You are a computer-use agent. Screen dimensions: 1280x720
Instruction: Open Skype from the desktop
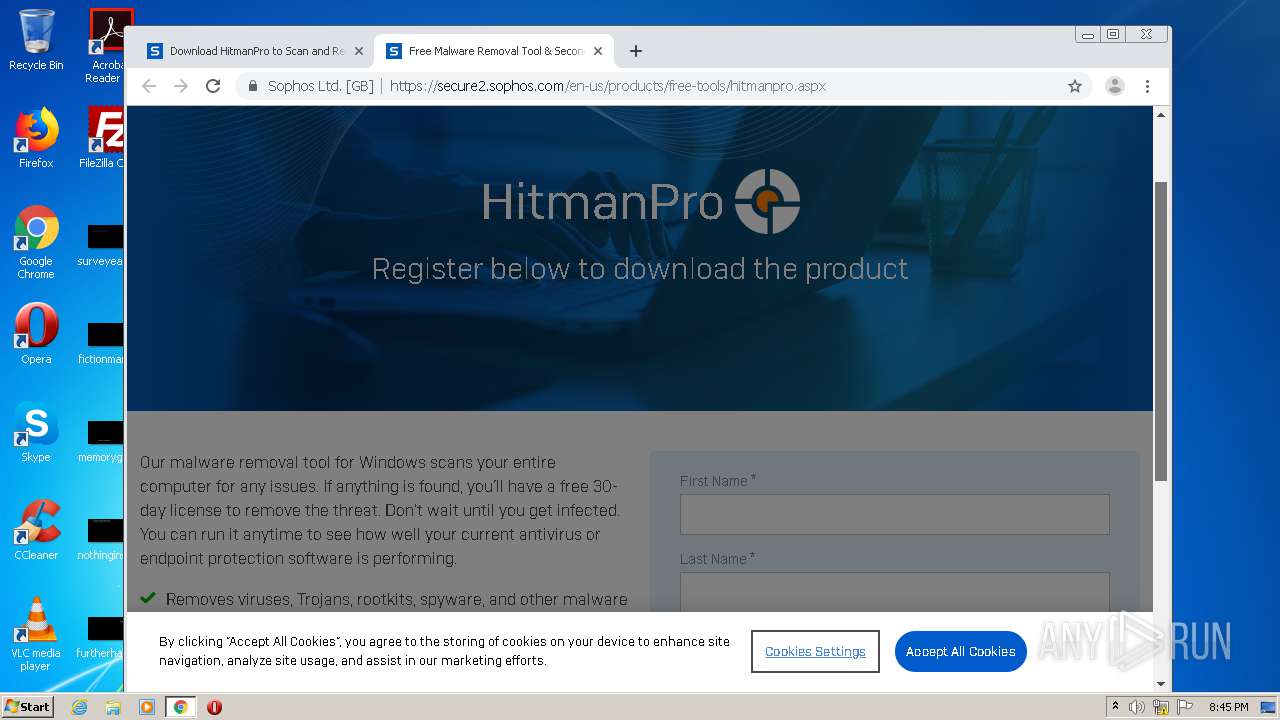(36, 433)
